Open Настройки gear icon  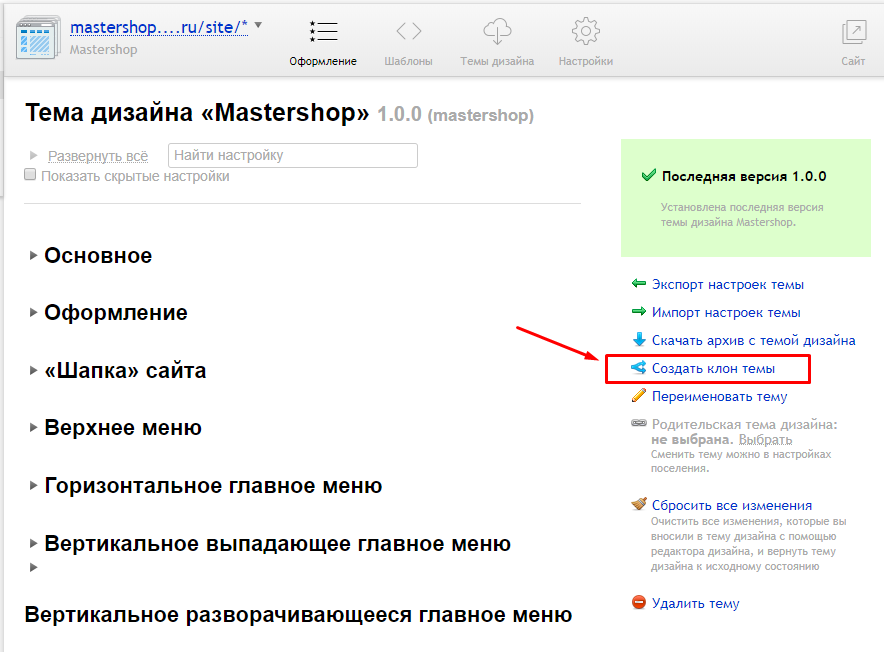tap(586, 32)
